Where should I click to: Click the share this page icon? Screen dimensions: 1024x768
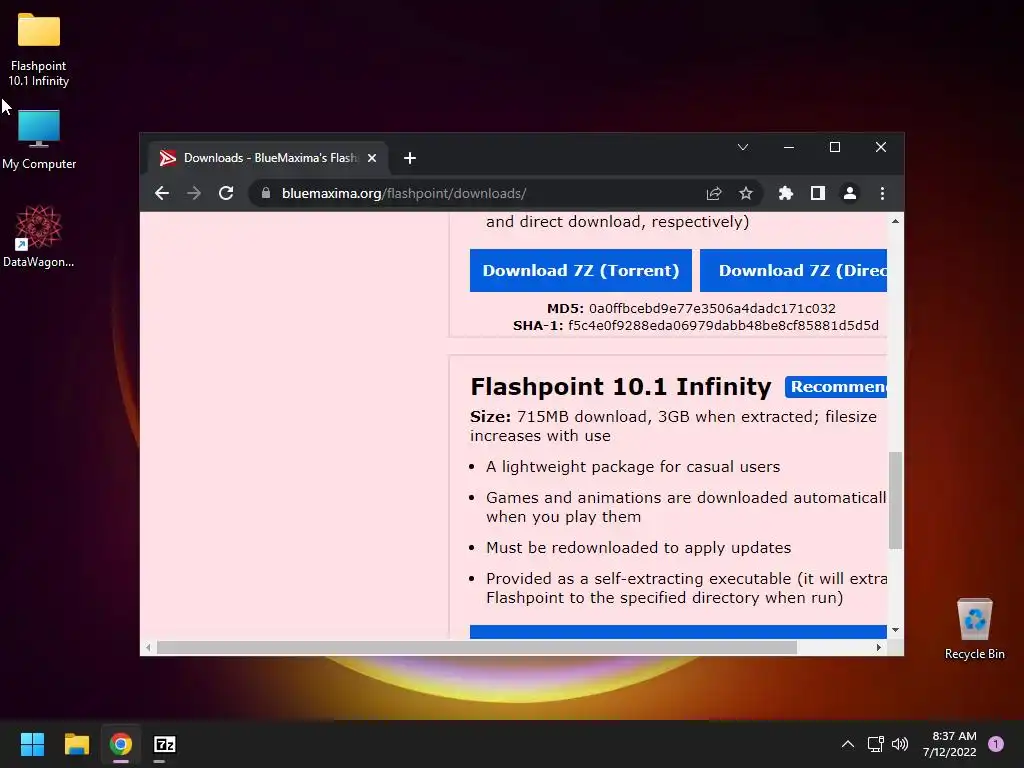(x=714, y=193)
